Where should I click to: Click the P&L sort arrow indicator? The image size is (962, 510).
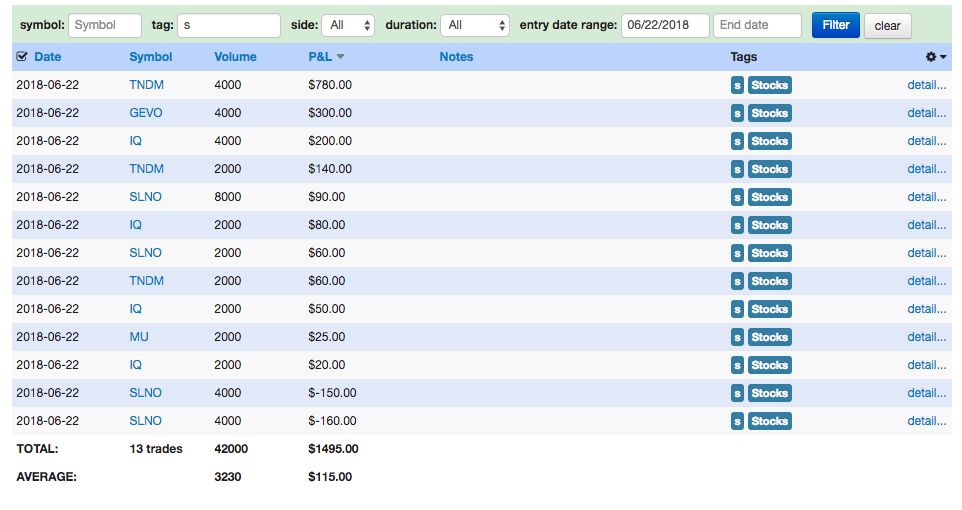click(341, 56)
